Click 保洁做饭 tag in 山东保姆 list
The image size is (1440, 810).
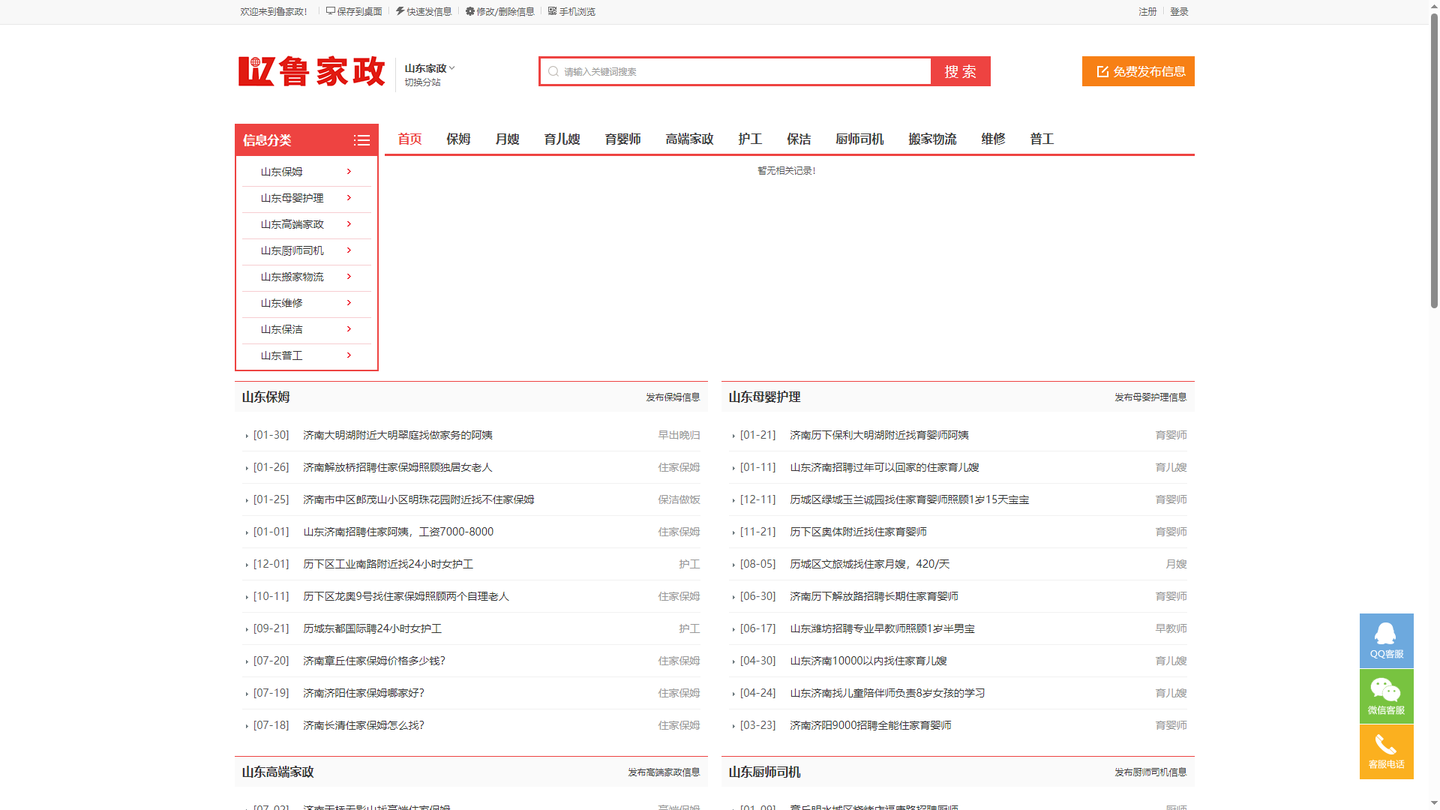point(679,500)
